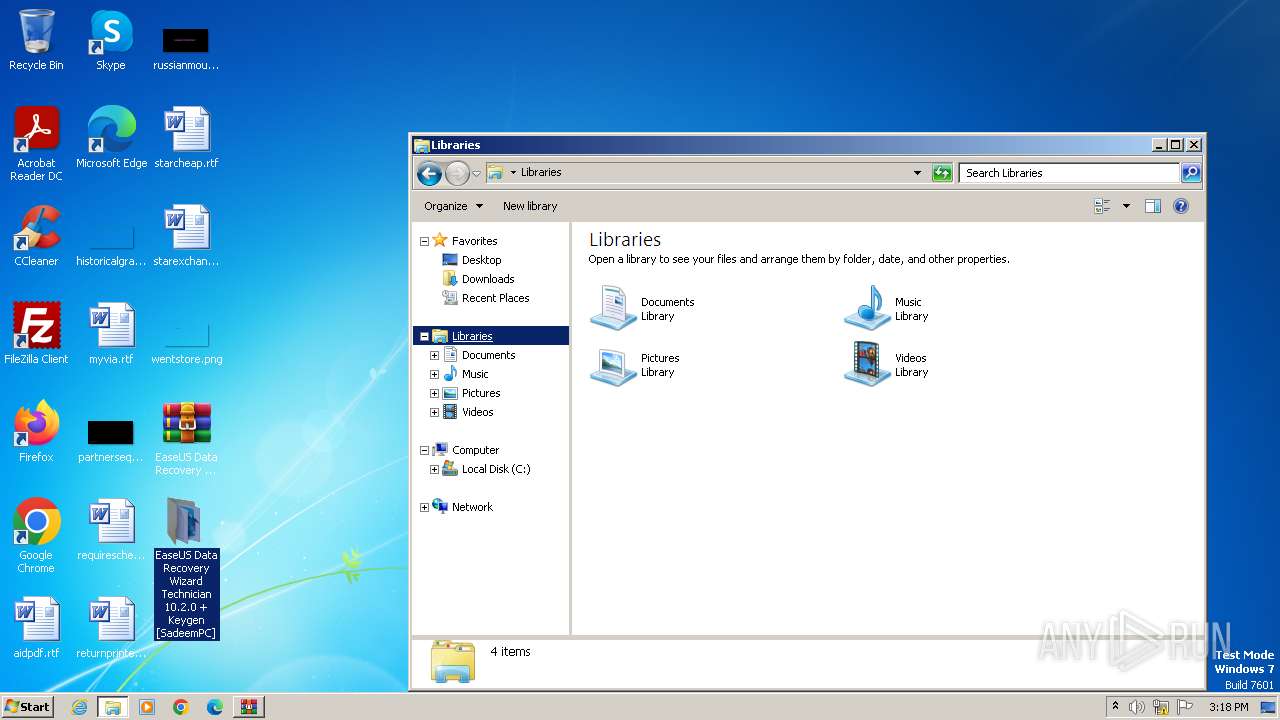Select the Skype desktop shortcut
This screenshot has height=720, width=1280.
click(111, 41)
